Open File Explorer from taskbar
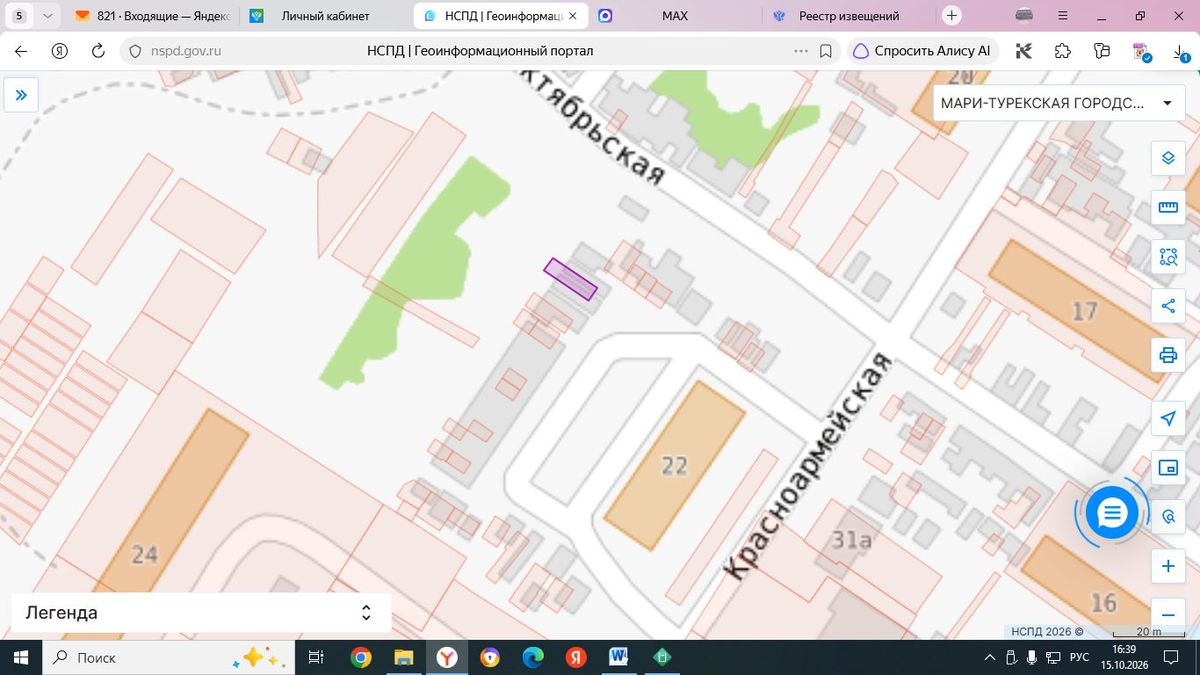Viewport: 1200px width, 675px height. point(404,657)
